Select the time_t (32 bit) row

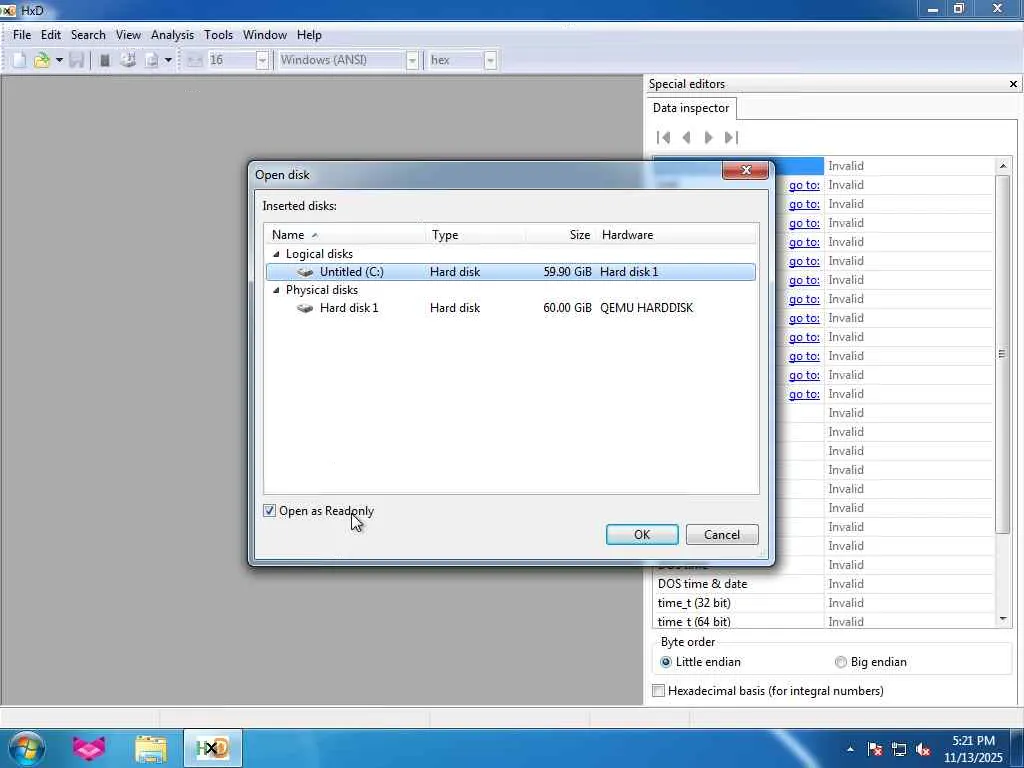824,603
